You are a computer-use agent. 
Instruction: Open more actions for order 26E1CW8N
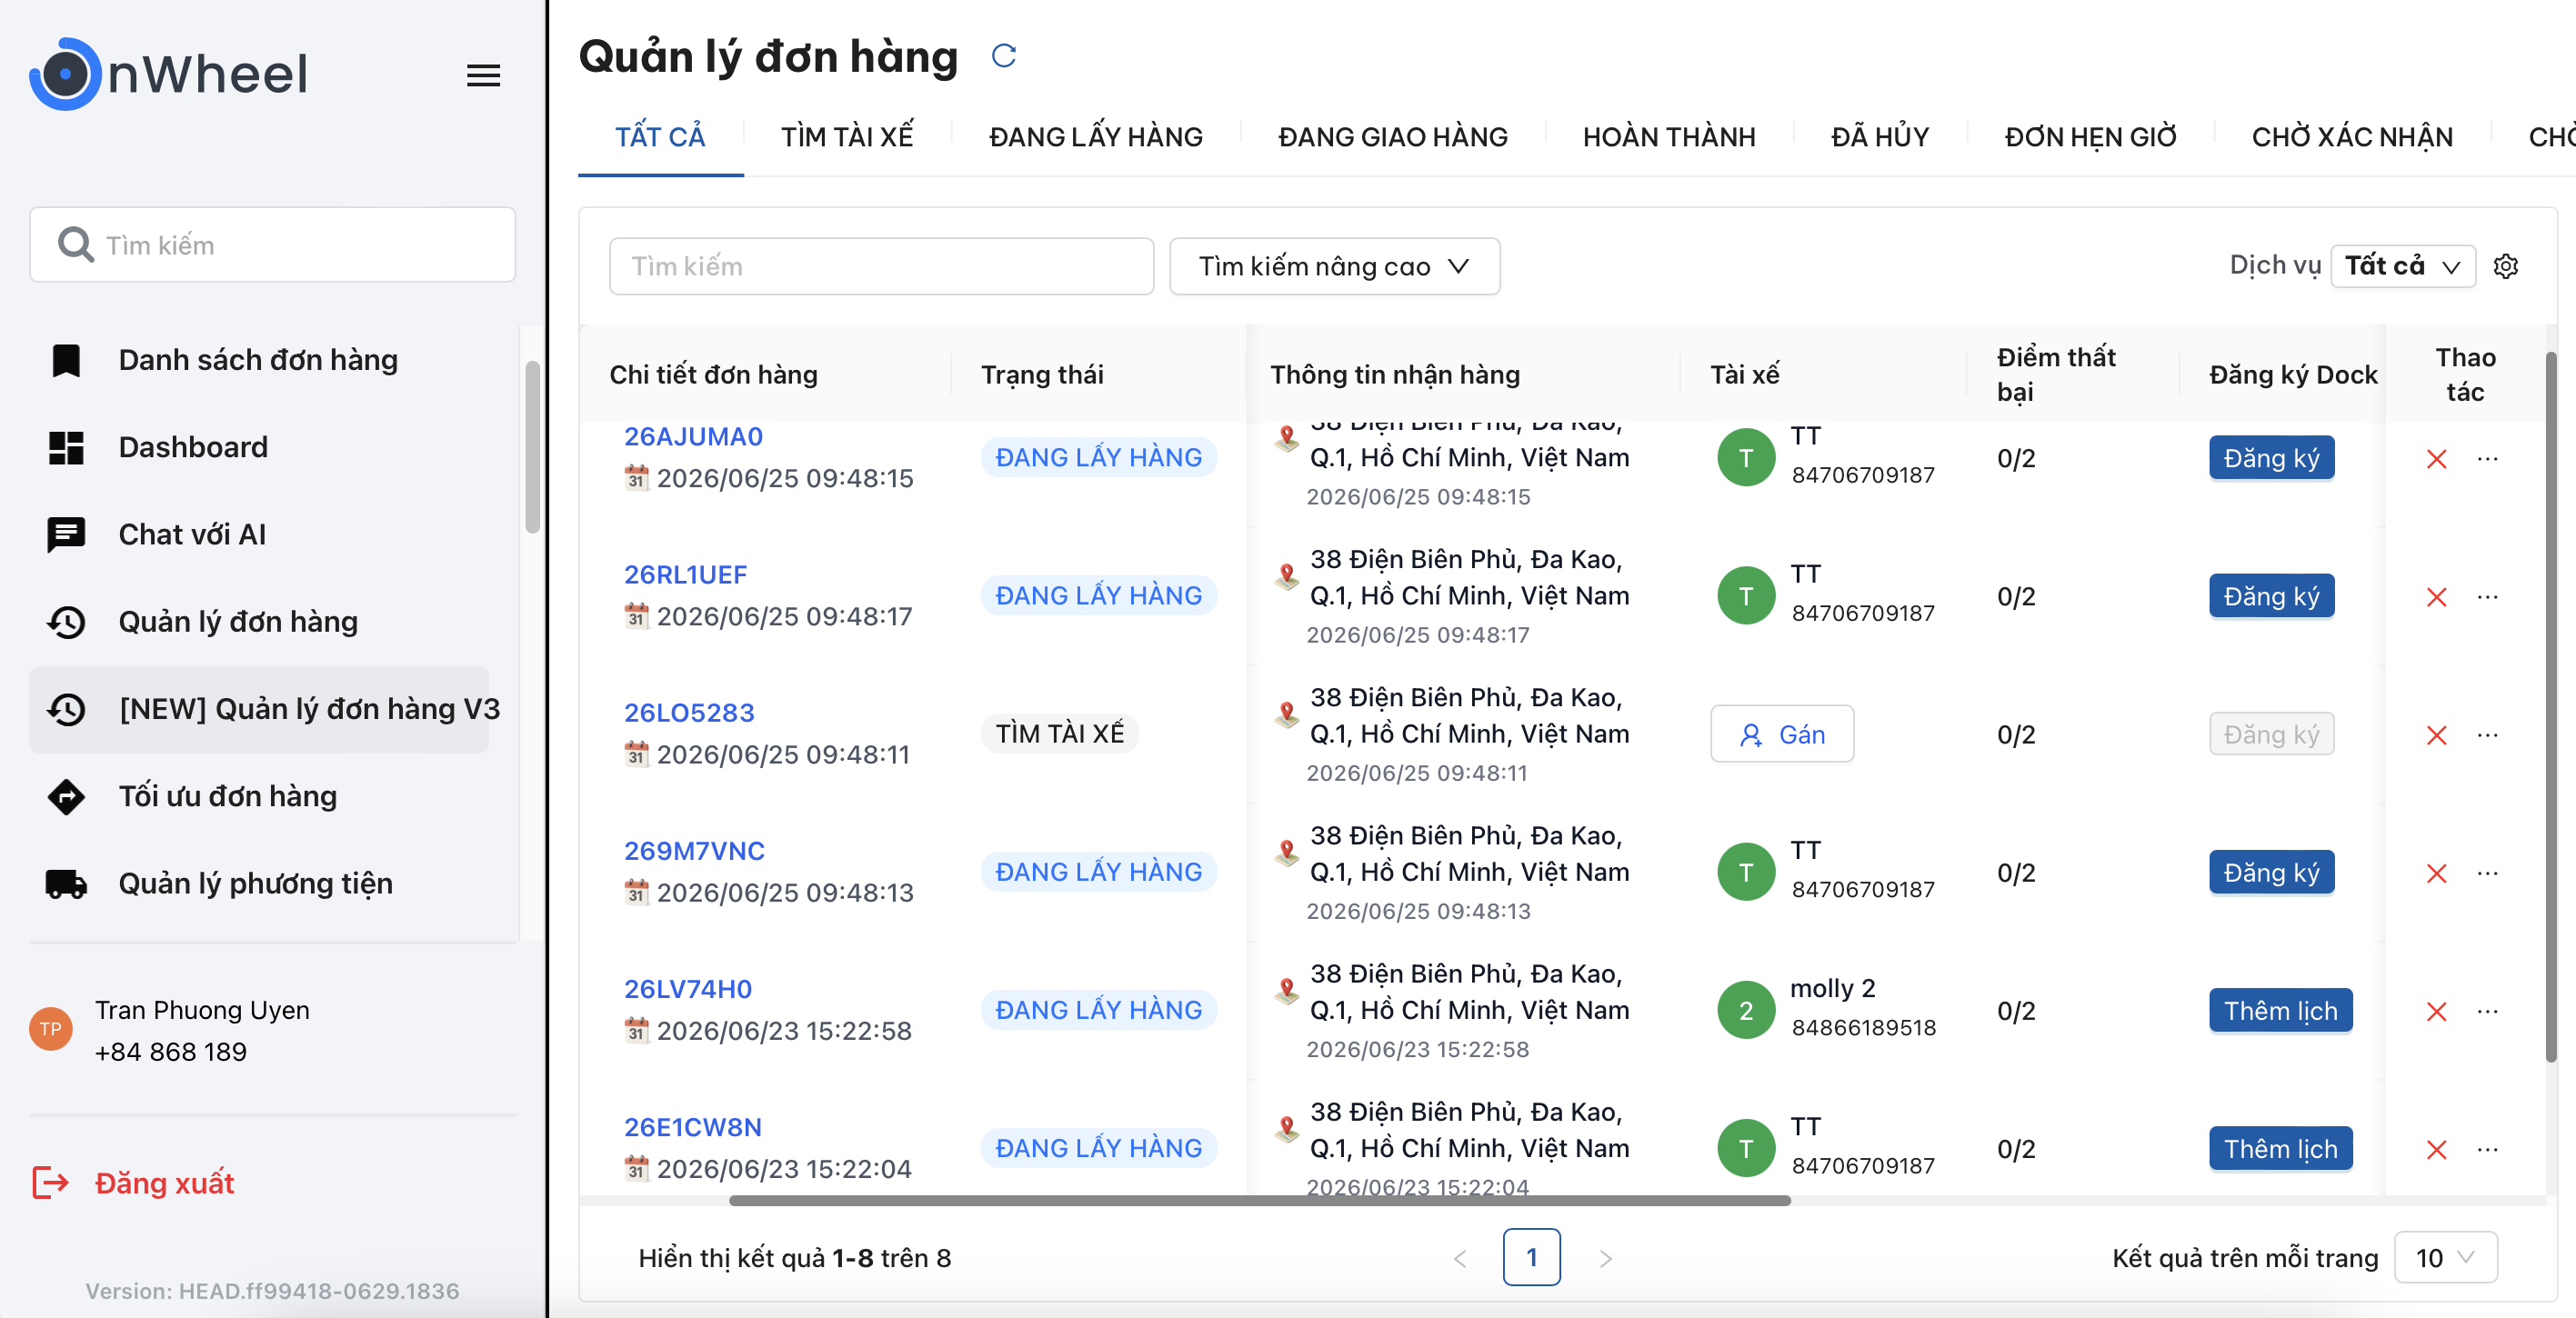[x=2487, y=1149]
